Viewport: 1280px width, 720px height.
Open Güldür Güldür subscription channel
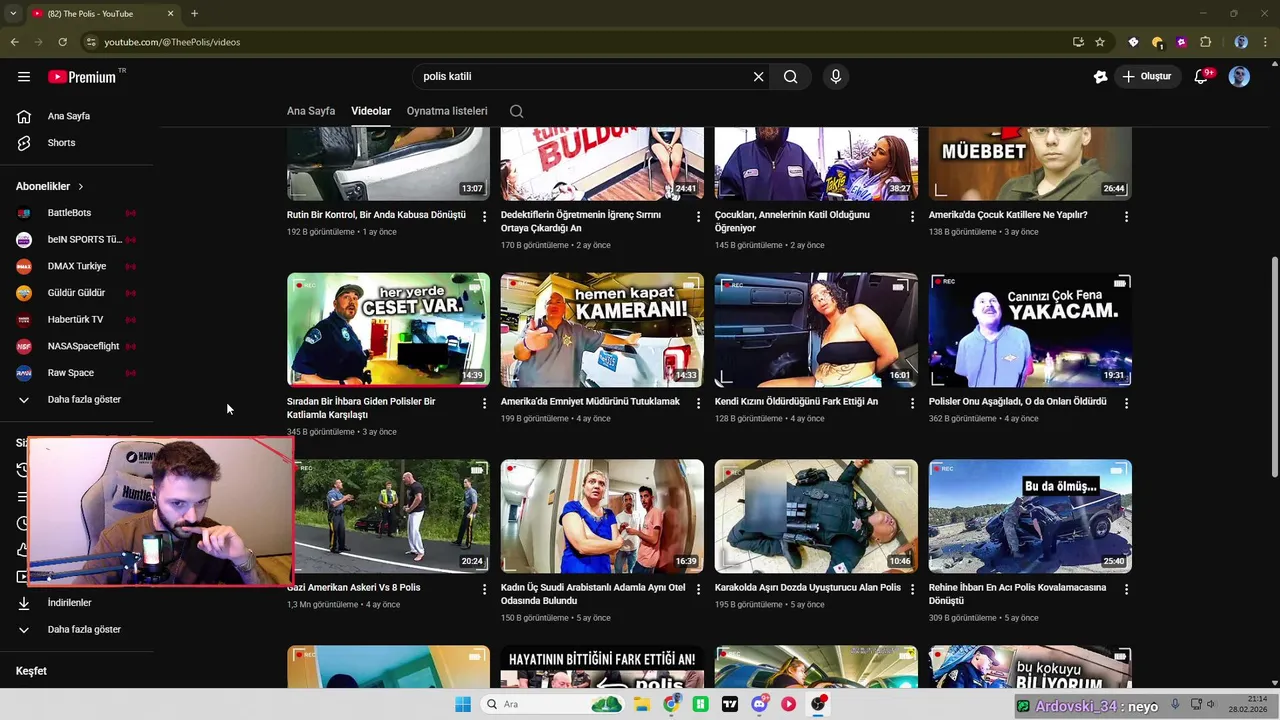click(x=77, y=293)
